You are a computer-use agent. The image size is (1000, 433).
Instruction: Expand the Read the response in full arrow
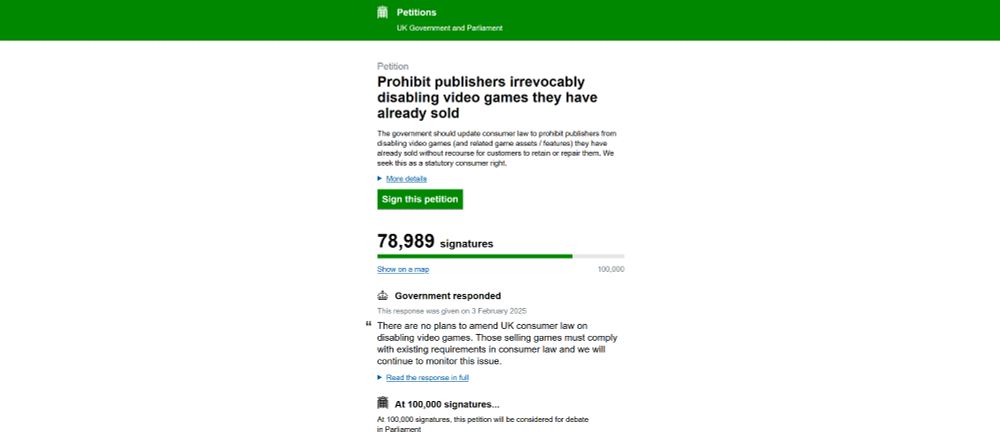click(x=380, y=378)
